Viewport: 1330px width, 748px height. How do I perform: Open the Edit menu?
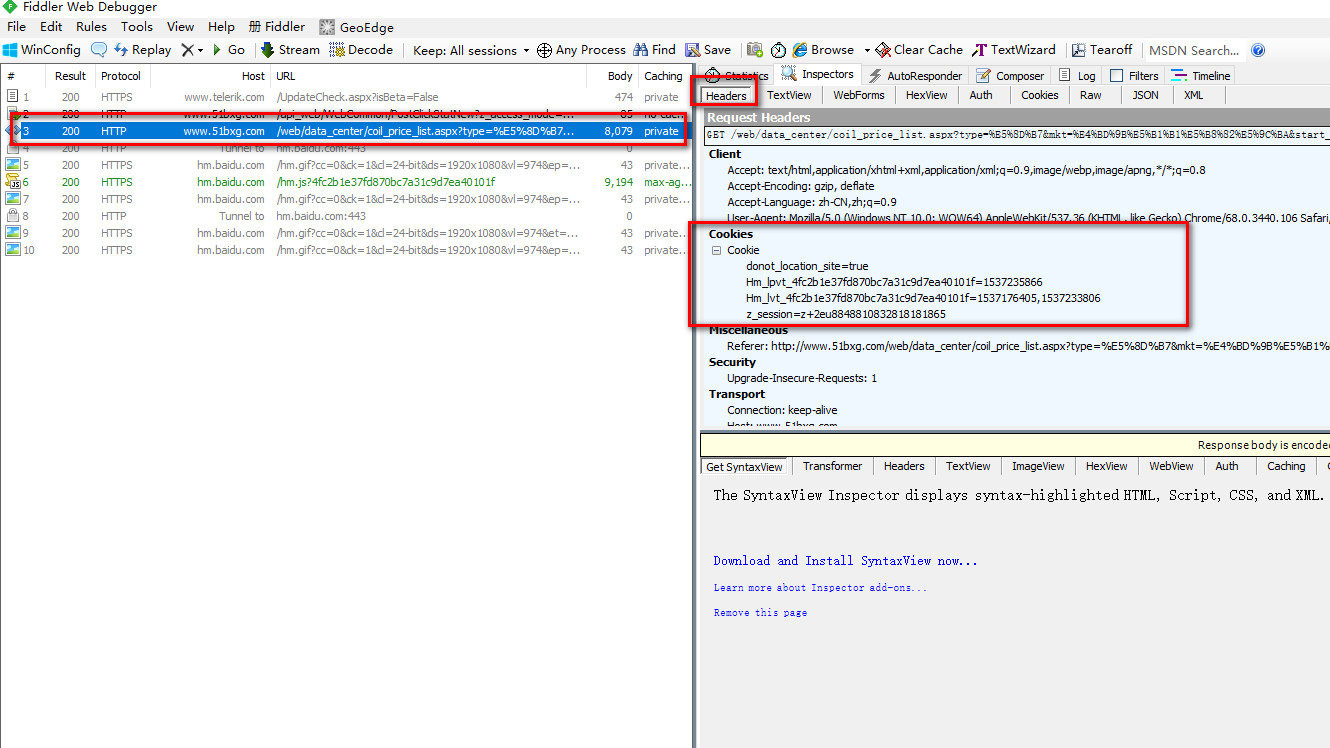[x=51, y=27]
